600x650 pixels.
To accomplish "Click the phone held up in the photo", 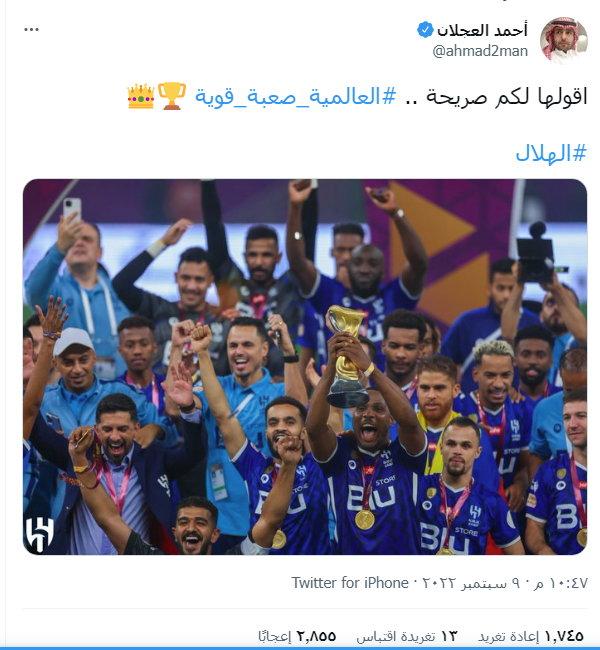I will [72, 209].
